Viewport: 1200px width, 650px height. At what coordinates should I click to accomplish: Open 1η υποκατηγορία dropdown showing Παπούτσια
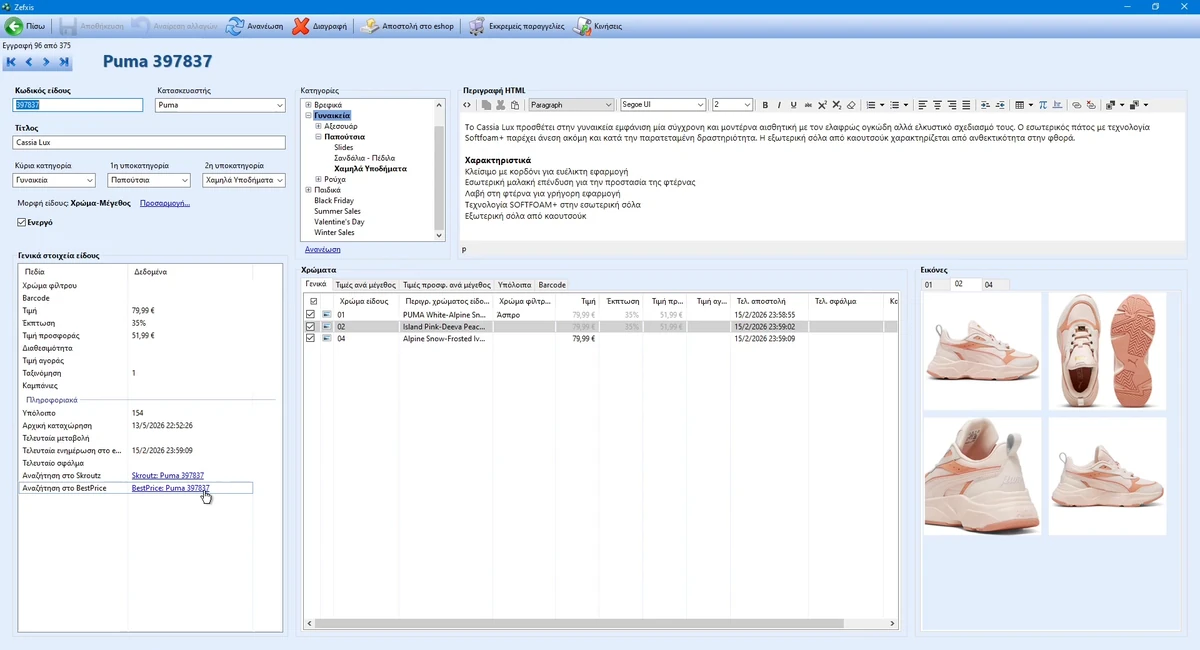point(149,180)
